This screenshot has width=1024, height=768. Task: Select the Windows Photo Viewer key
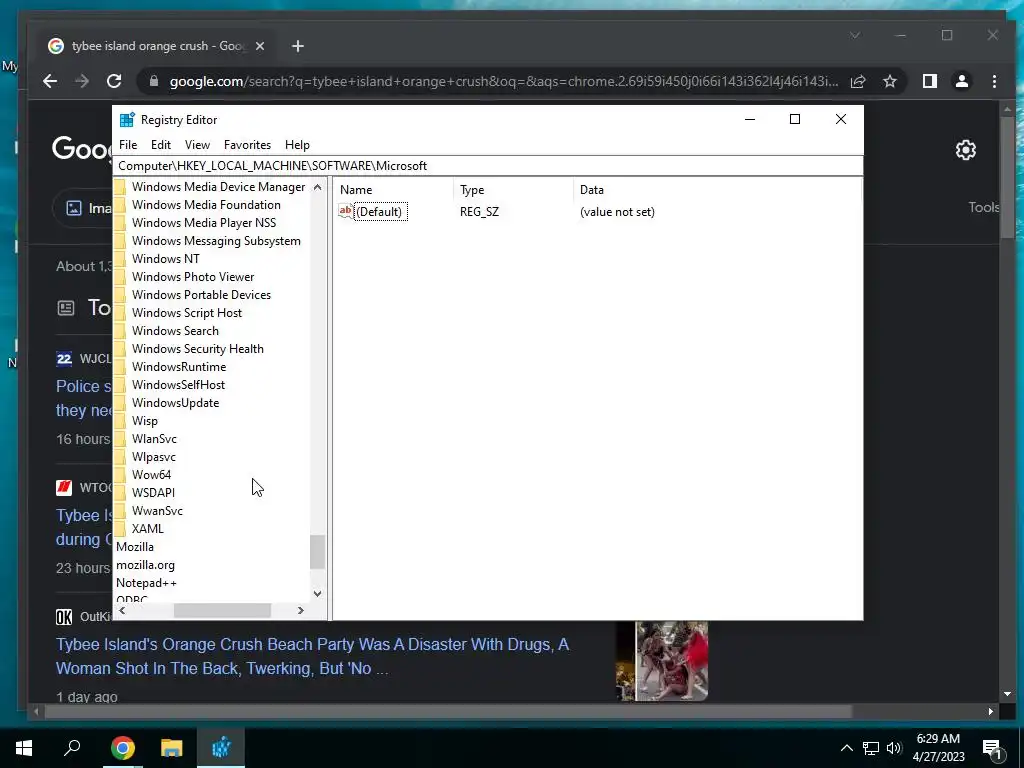193,277
